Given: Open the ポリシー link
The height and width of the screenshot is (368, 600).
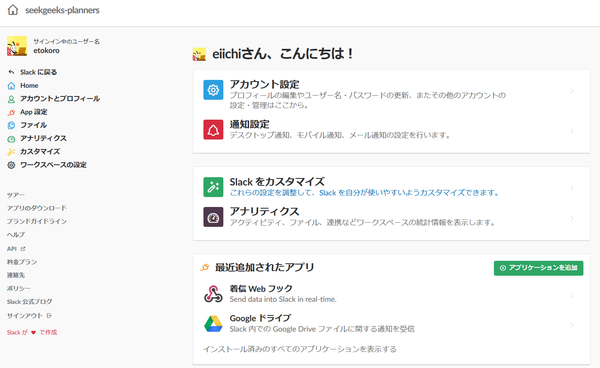Looking at the screenshot, I should [18, 288].
